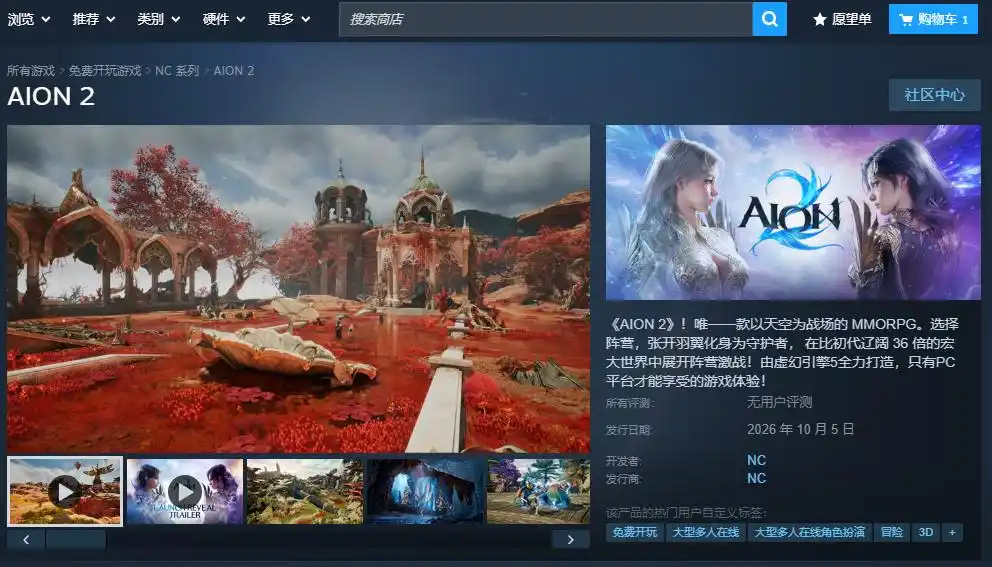Click the magnifier search button

[x=769, y=19]
